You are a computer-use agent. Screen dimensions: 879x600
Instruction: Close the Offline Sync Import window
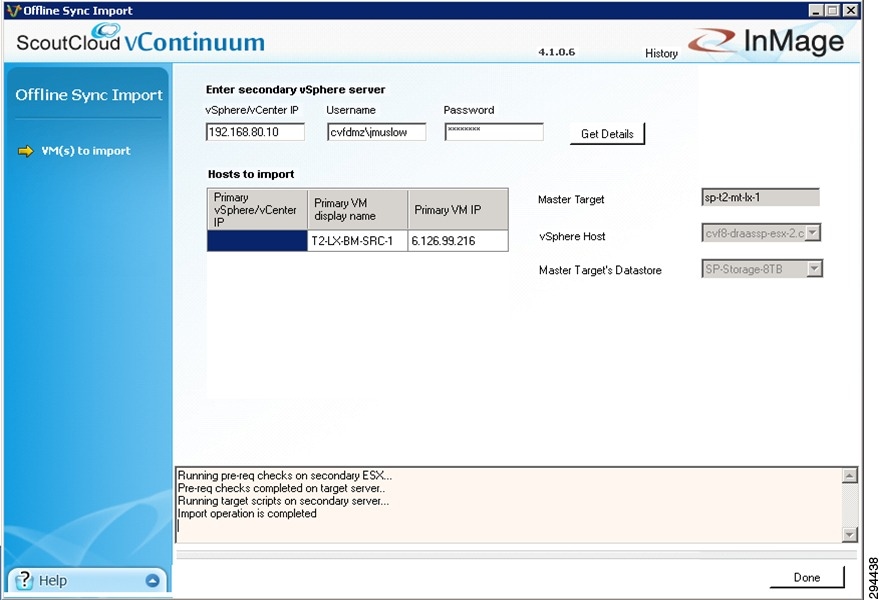click(x=851, y=10)
